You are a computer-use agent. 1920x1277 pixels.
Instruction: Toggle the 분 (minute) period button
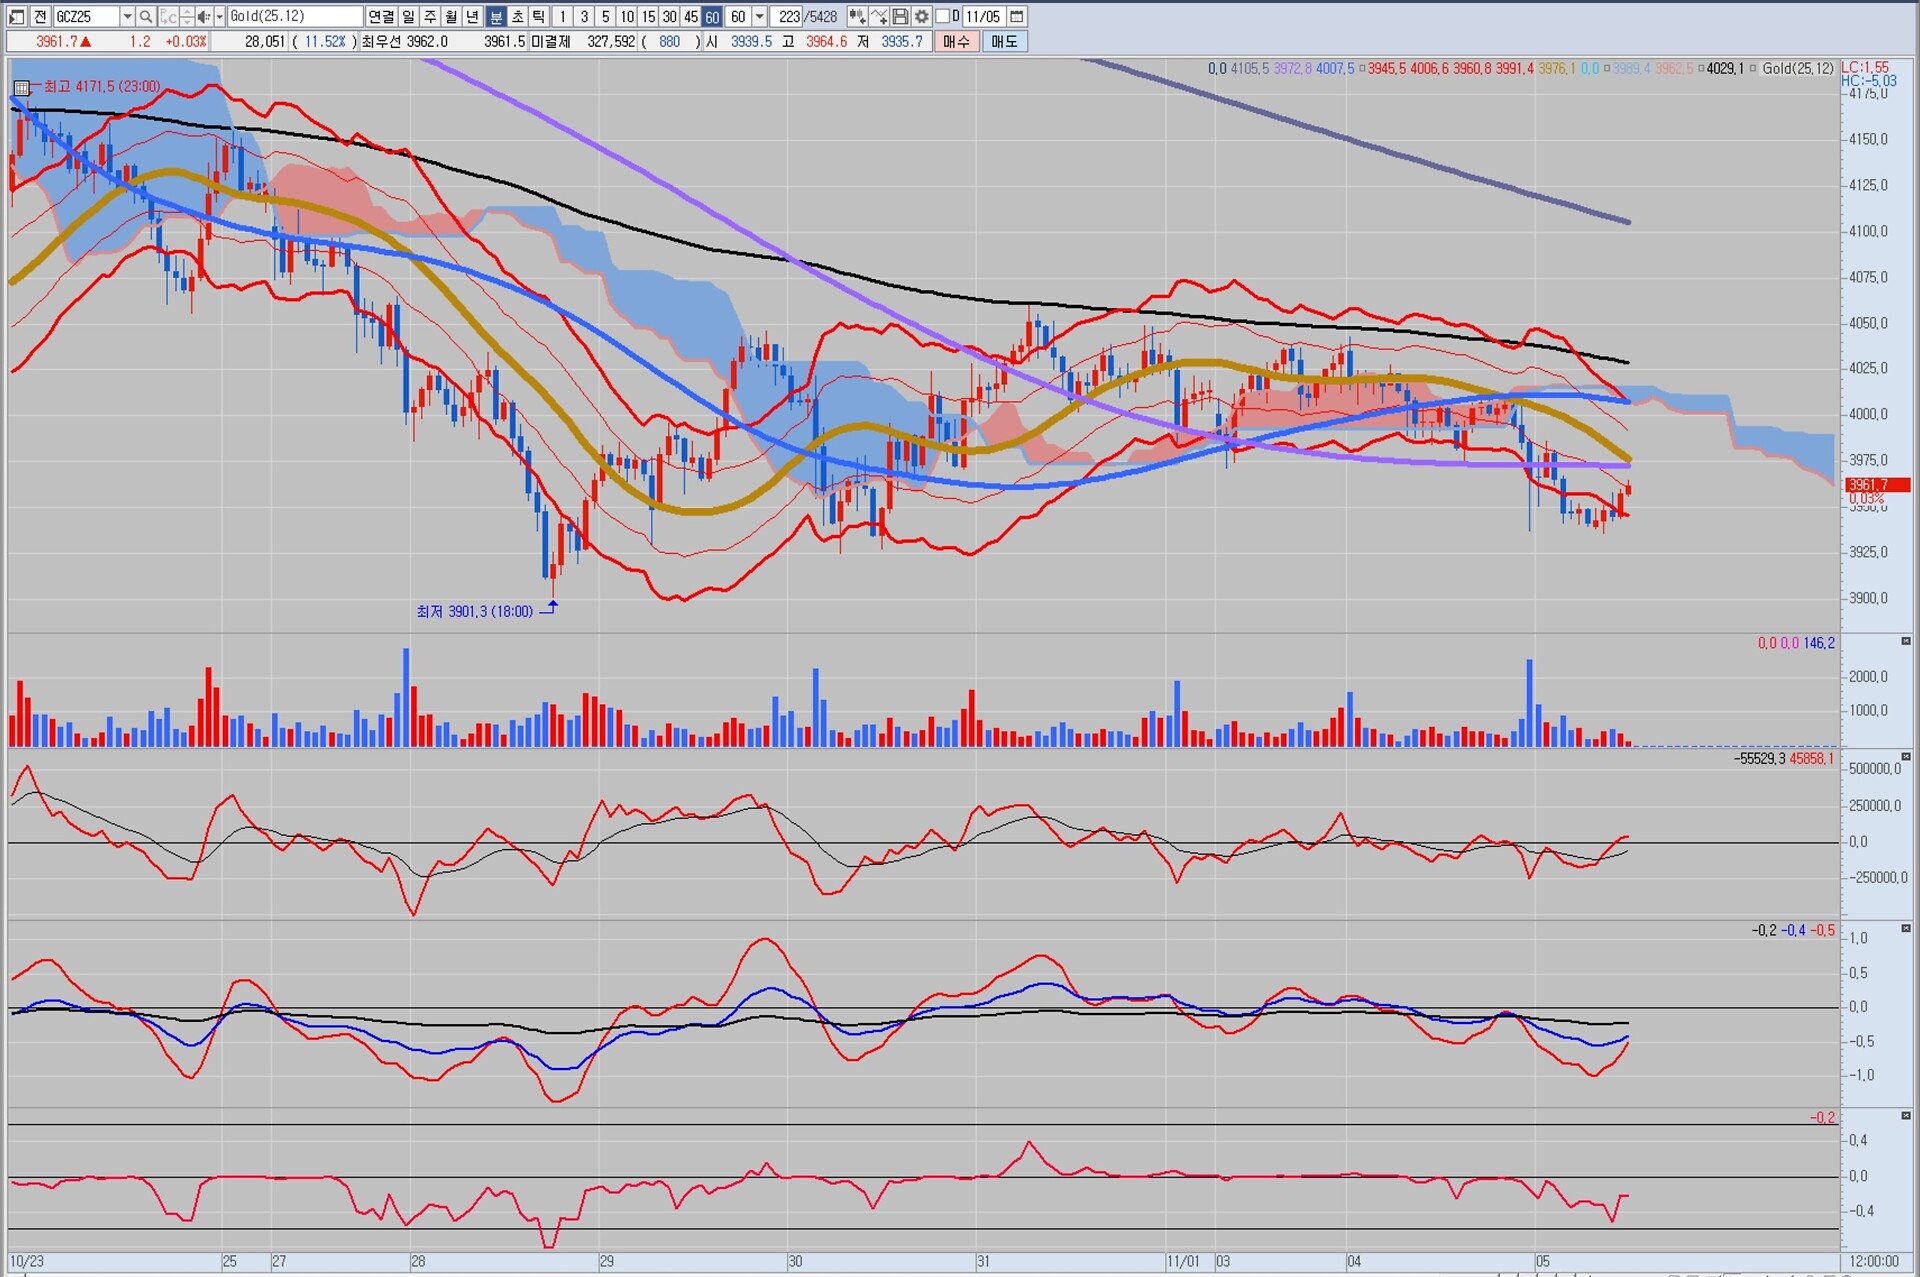click(496, 17)
